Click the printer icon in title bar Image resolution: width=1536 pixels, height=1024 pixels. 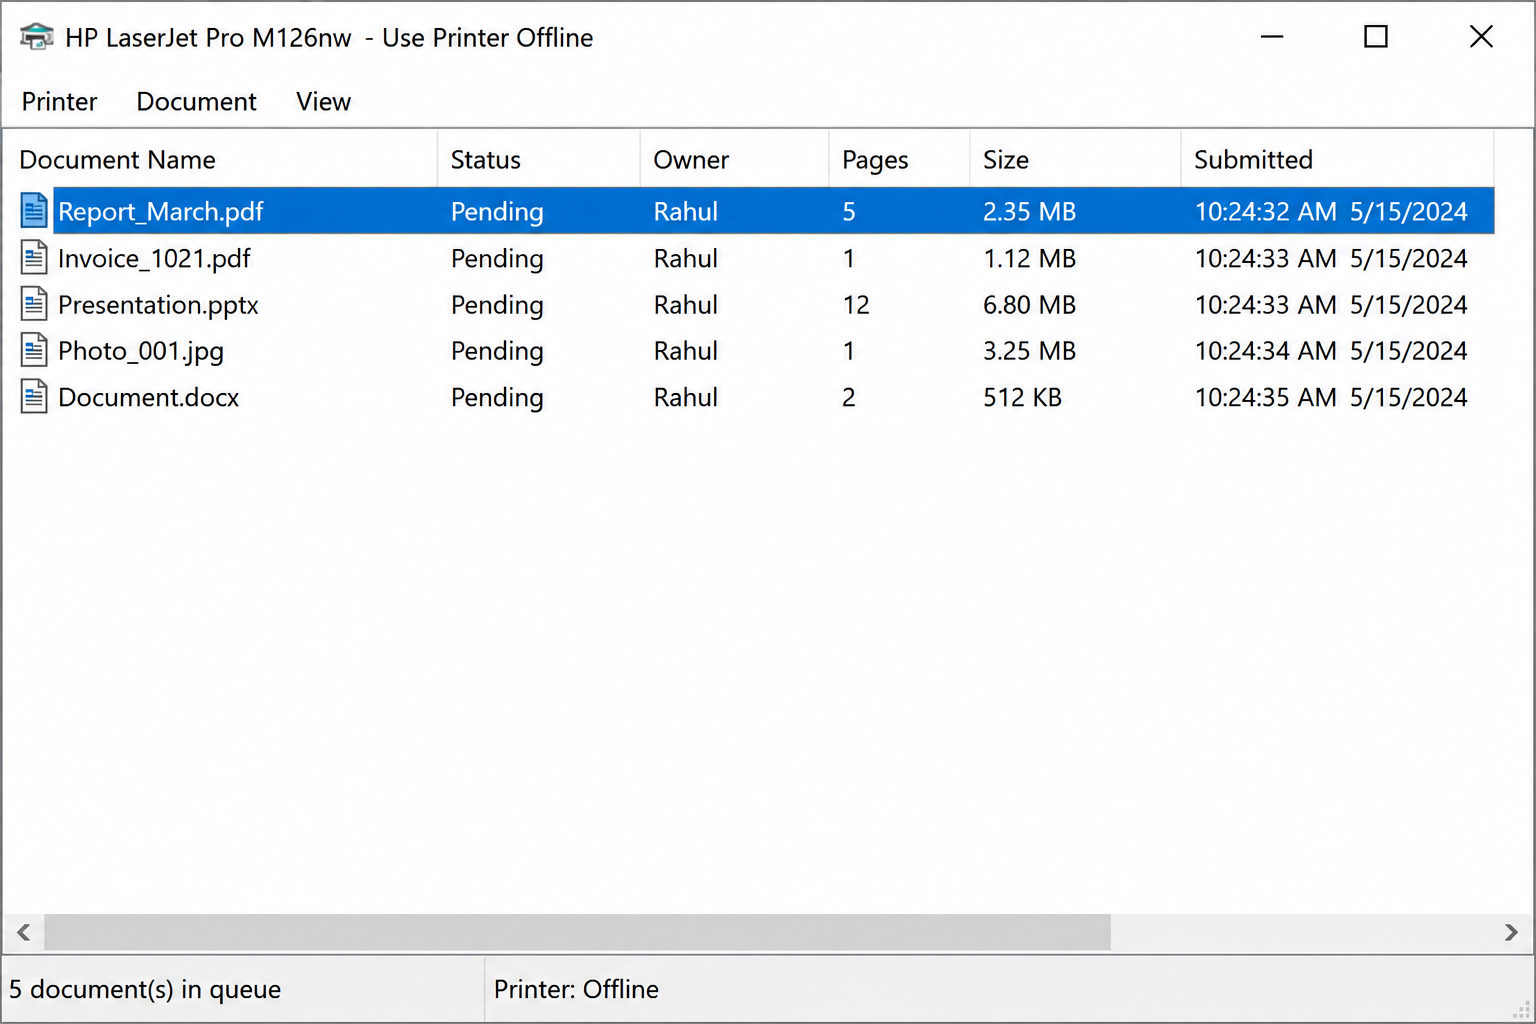coord(36,37)
